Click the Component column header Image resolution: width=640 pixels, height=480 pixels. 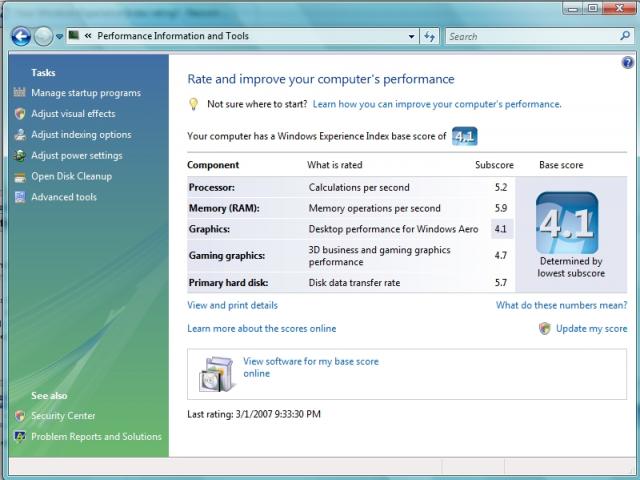point(213,165)
